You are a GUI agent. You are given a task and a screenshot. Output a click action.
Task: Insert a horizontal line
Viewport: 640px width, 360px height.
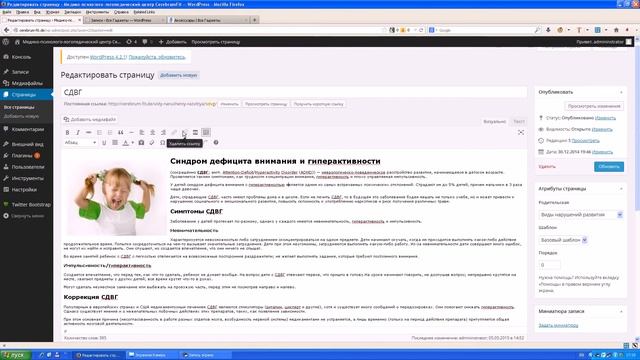pos(131,132)
